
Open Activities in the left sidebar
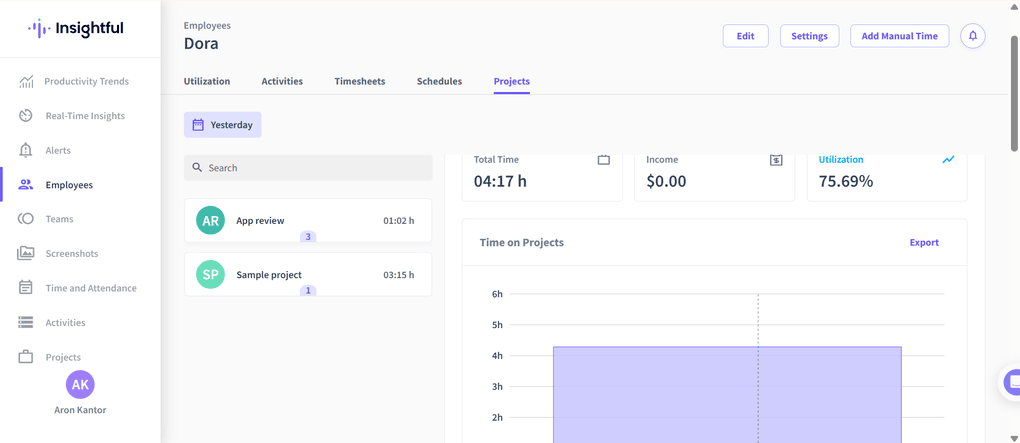coord(65,323)
